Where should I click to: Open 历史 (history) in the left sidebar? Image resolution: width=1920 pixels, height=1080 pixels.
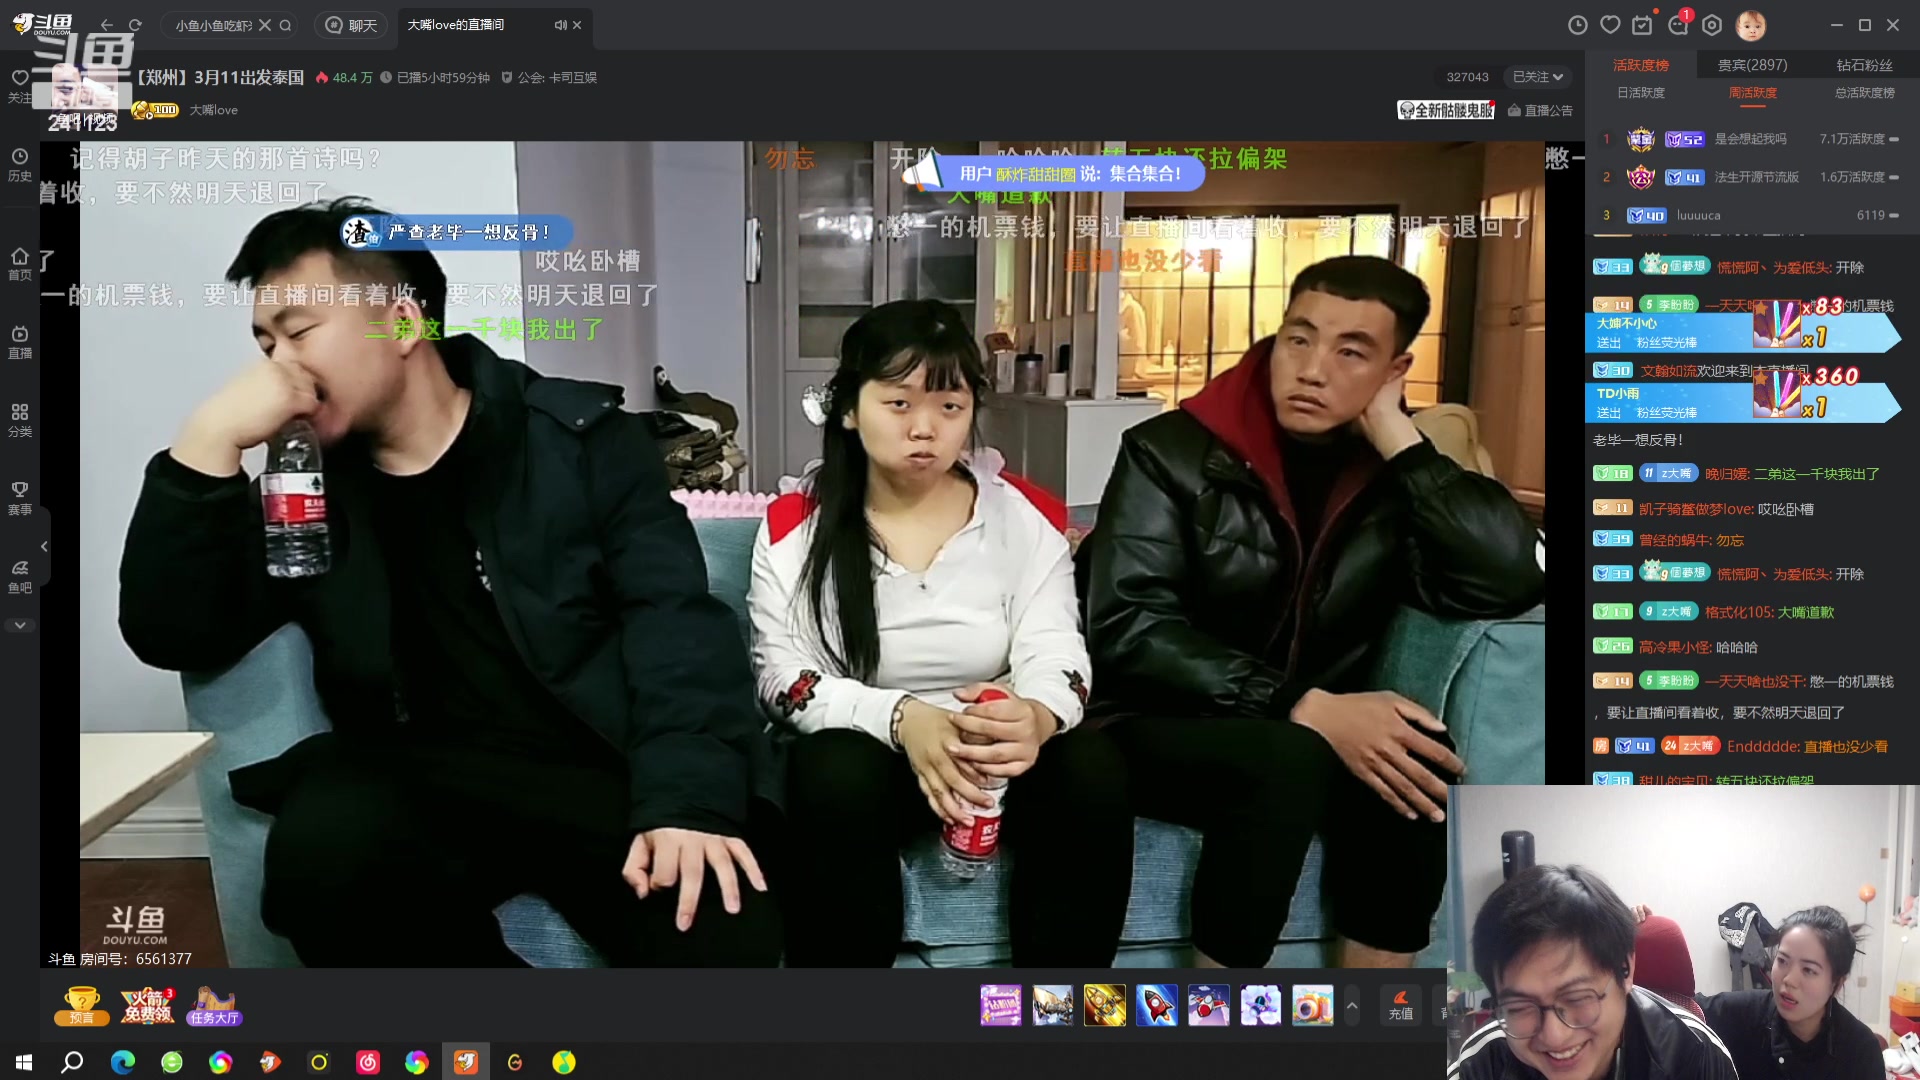19,165
